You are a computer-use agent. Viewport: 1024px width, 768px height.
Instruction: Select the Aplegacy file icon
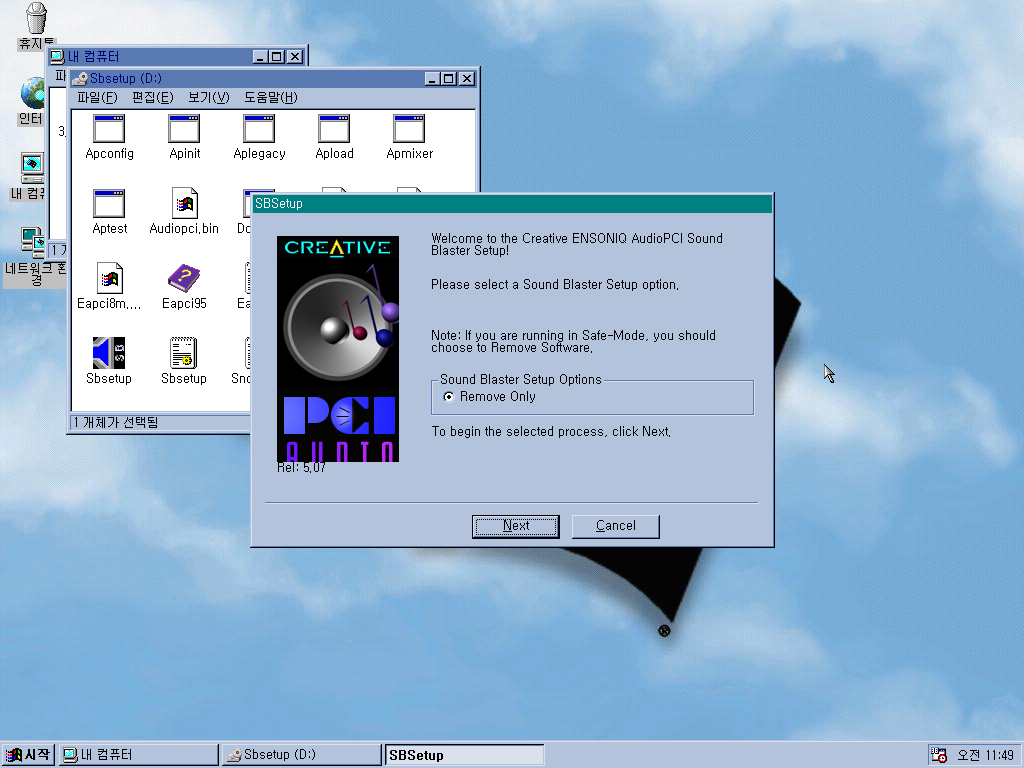pos(259,129)
